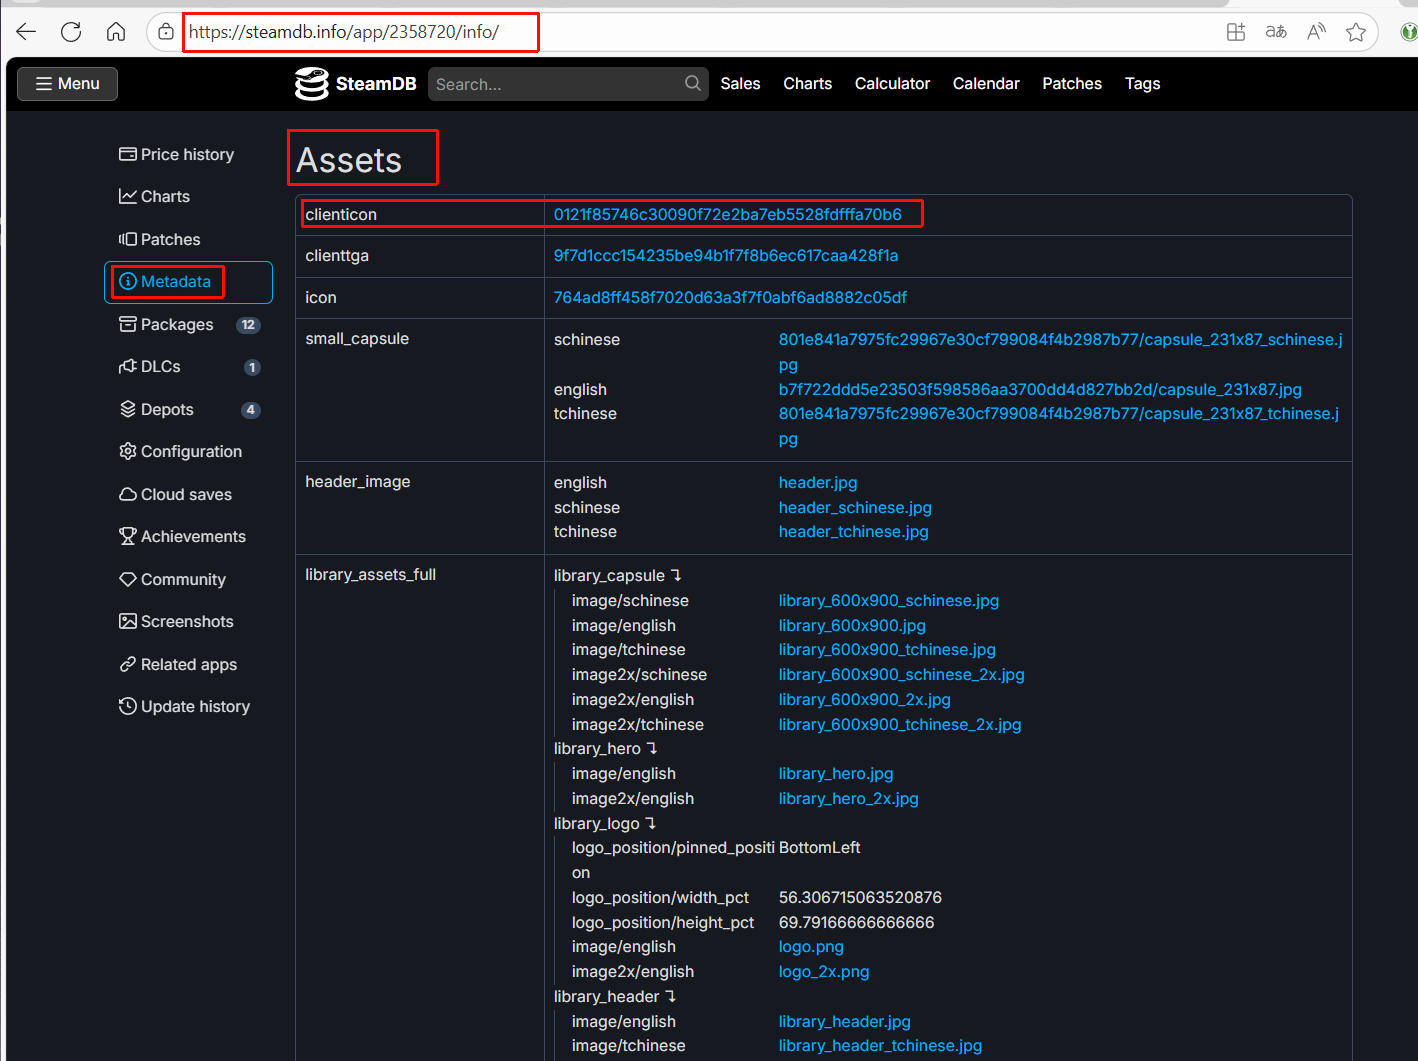
Task: Click the Configuration gear icon
Action: tap(128, 451)
